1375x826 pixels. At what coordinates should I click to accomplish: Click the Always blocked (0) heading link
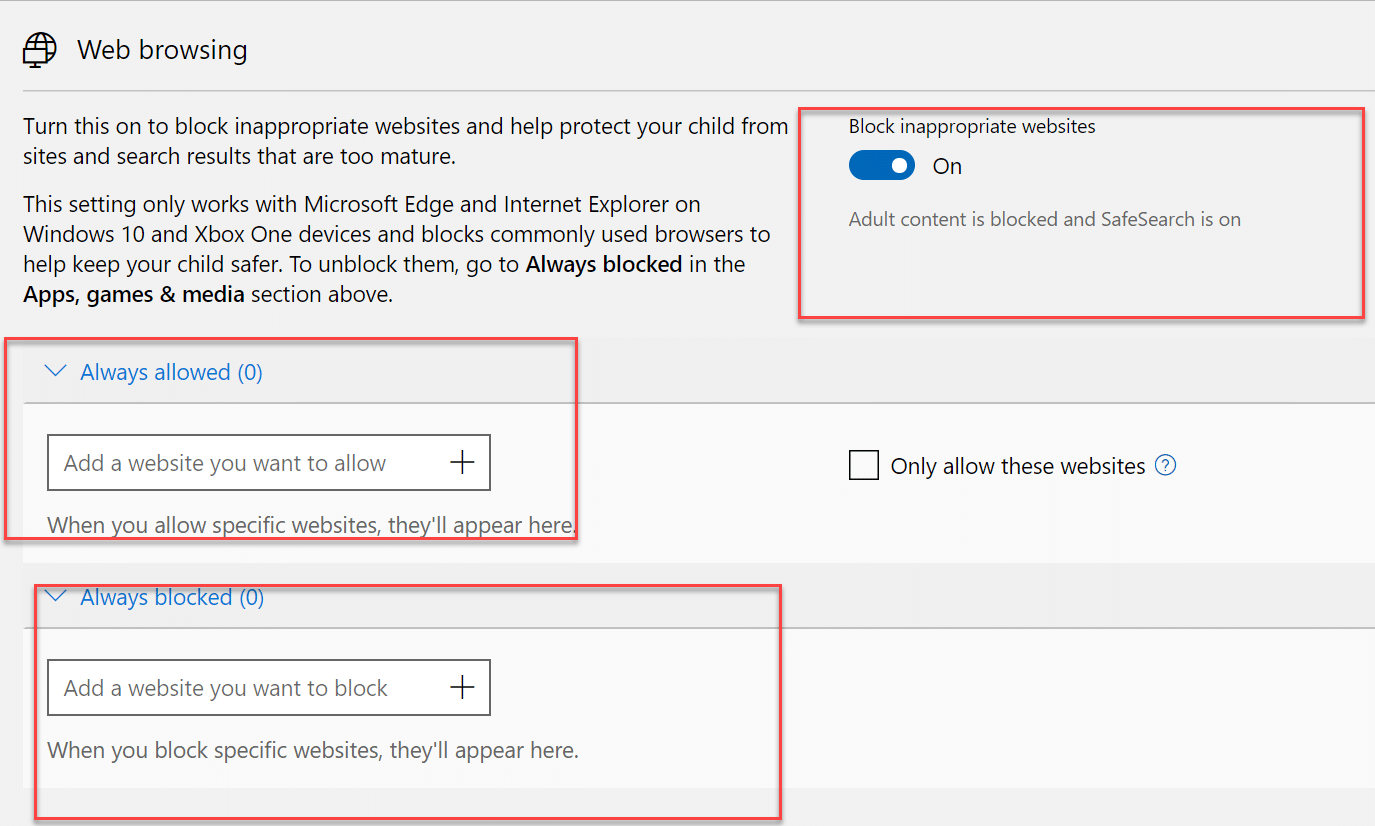pos(172,598)
